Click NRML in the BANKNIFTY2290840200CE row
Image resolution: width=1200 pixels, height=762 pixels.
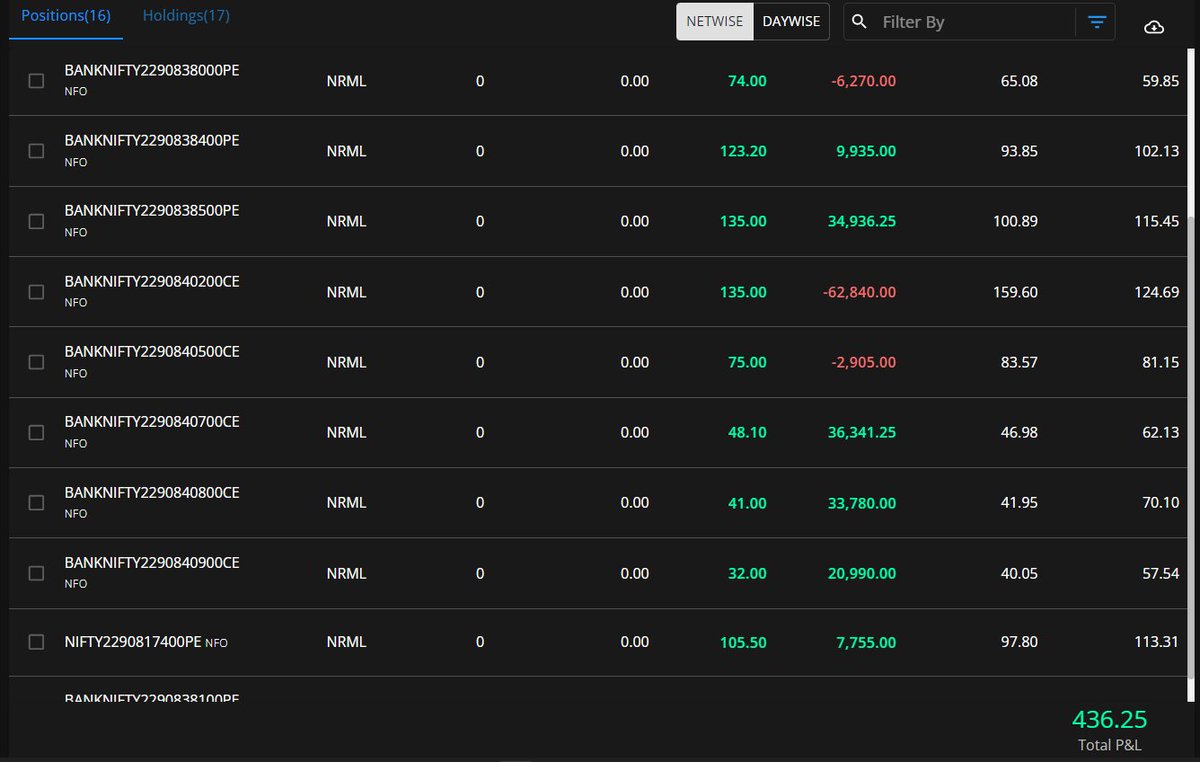[346, 292]
